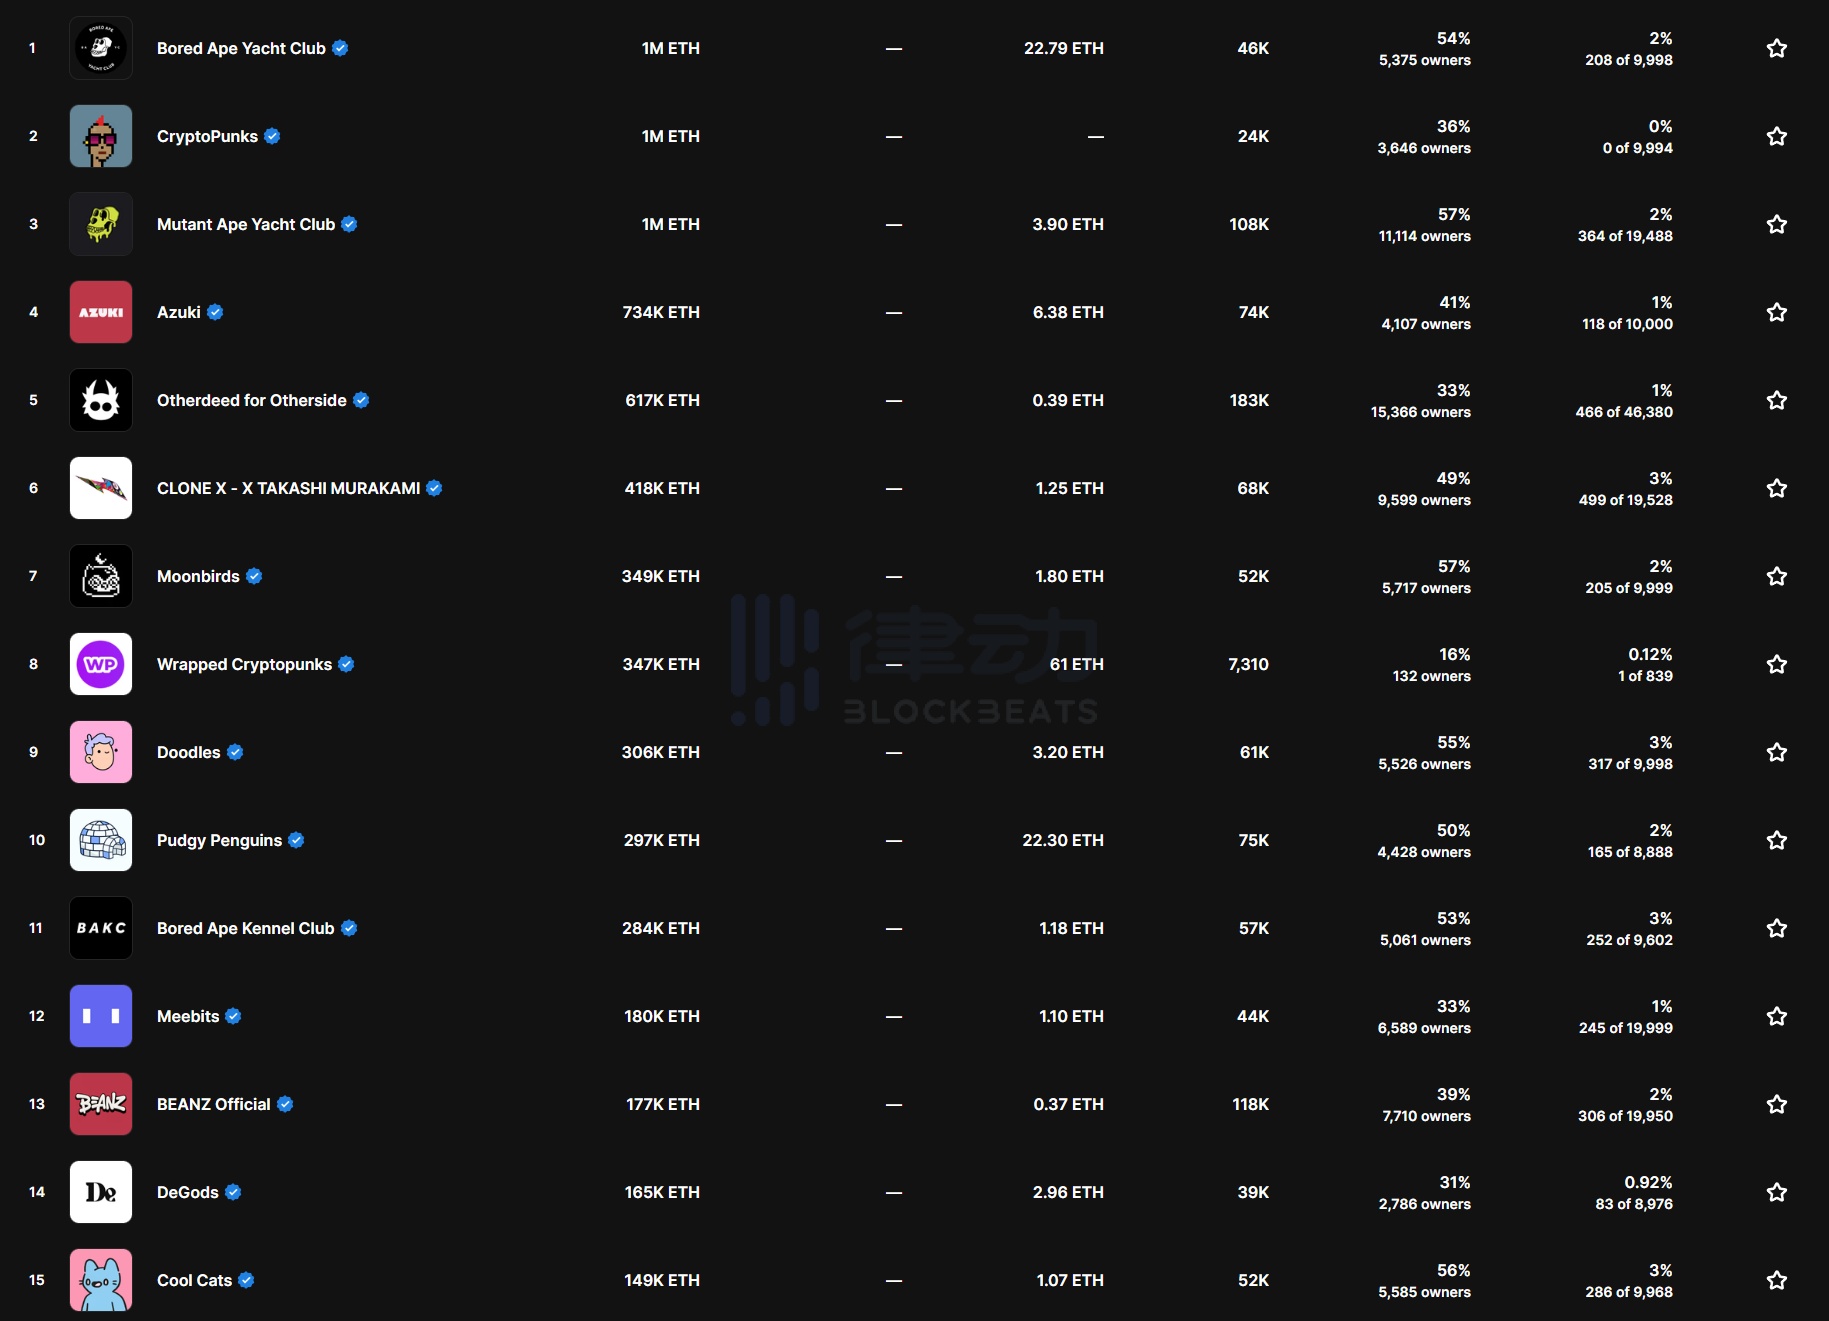Visit the Azuki collection
This screenshot has height=1321, width=1829.
click(179, 312)
